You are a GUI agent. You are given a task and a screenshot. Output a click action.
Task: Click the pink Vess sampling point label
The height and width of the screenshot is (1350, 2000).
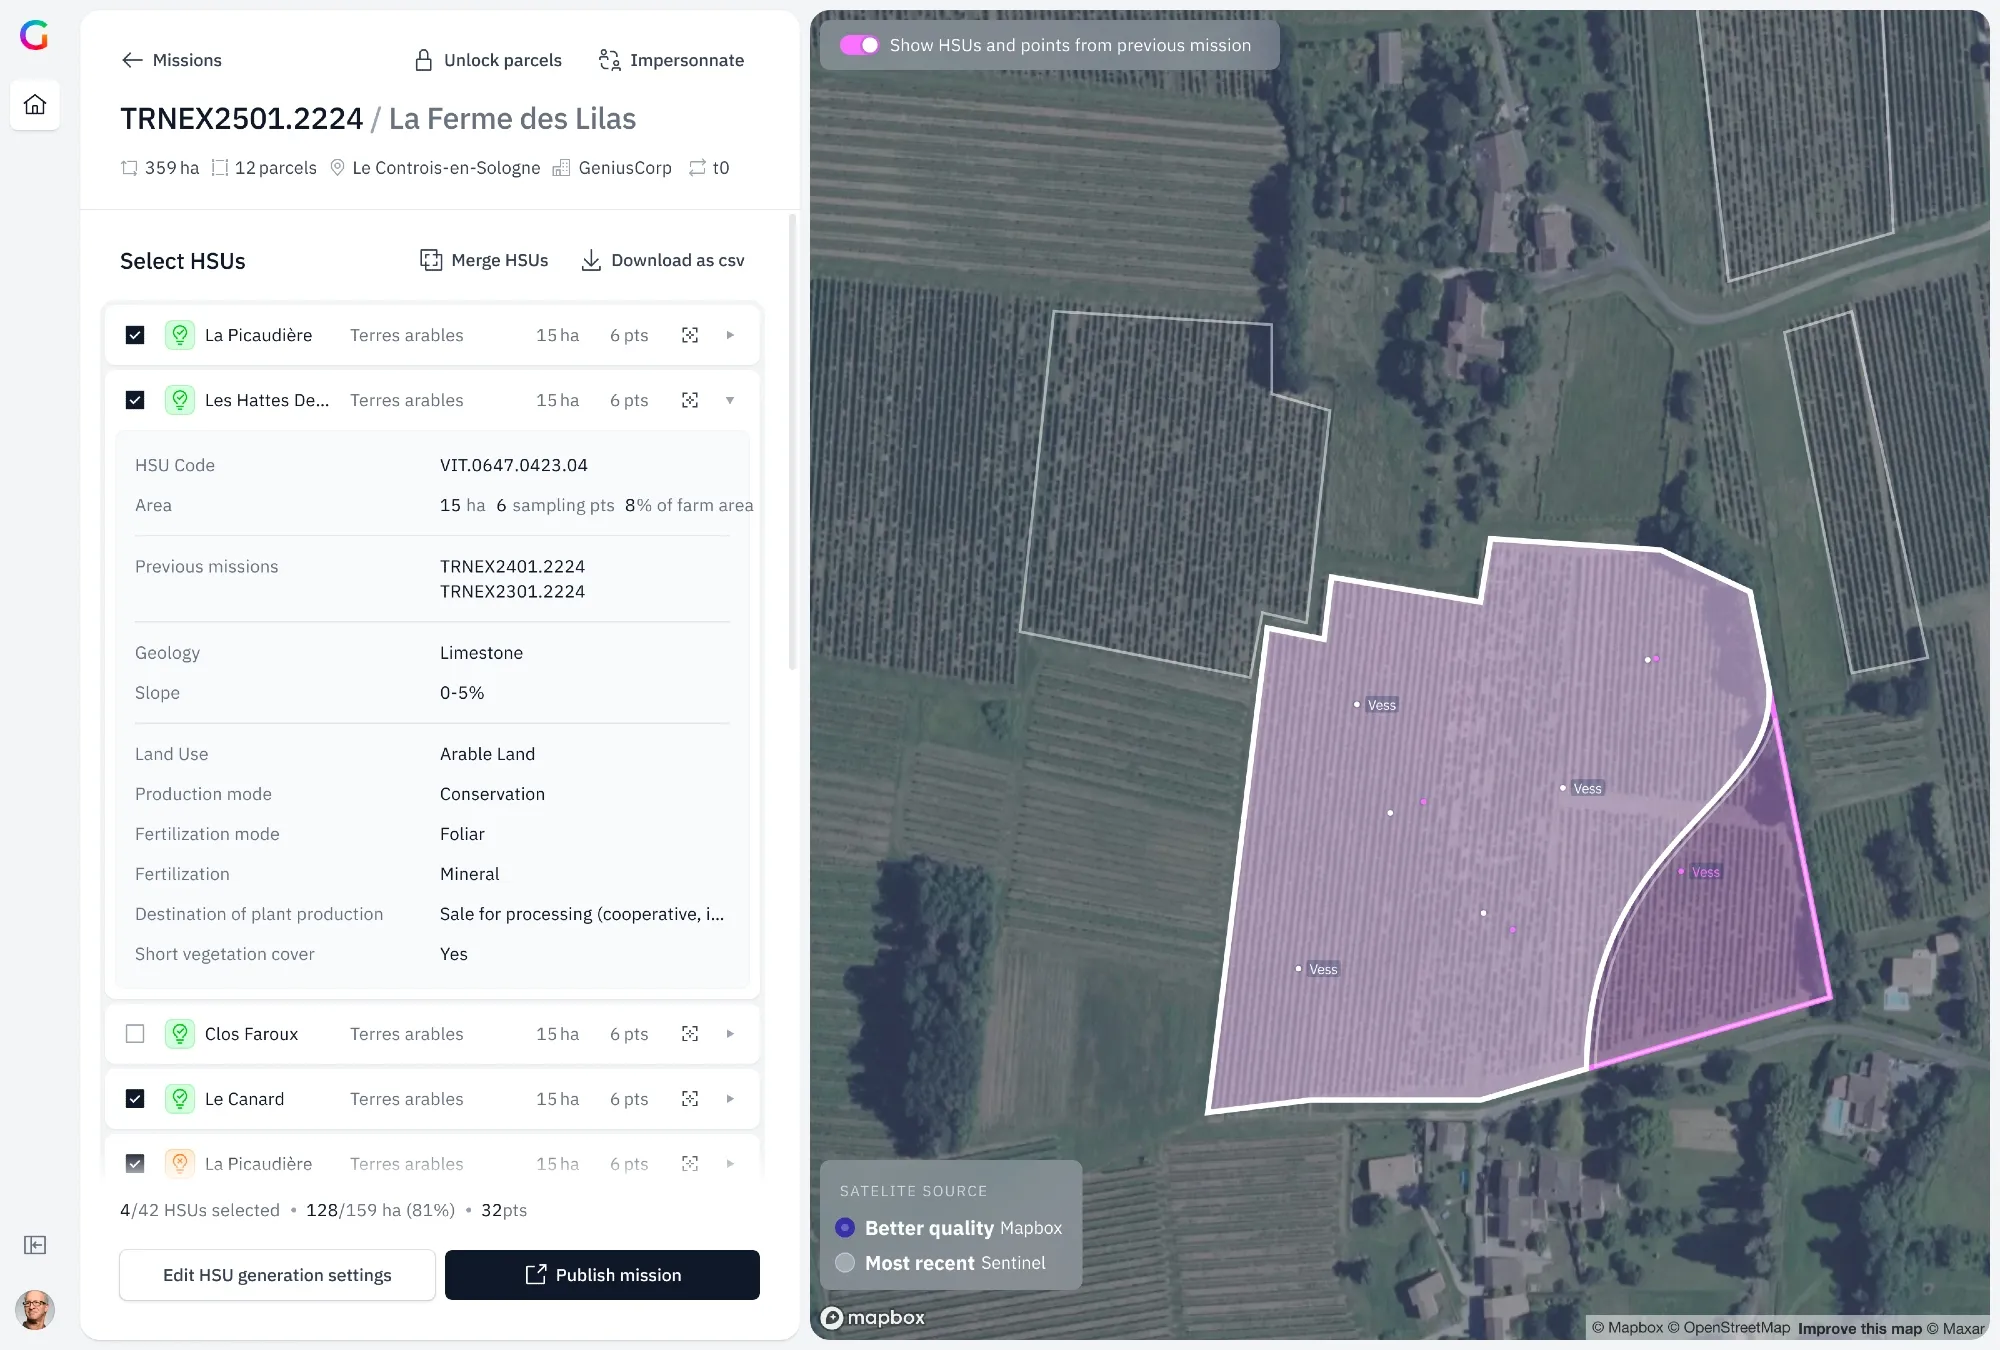pyautogui.click(x=1705, y=872)
